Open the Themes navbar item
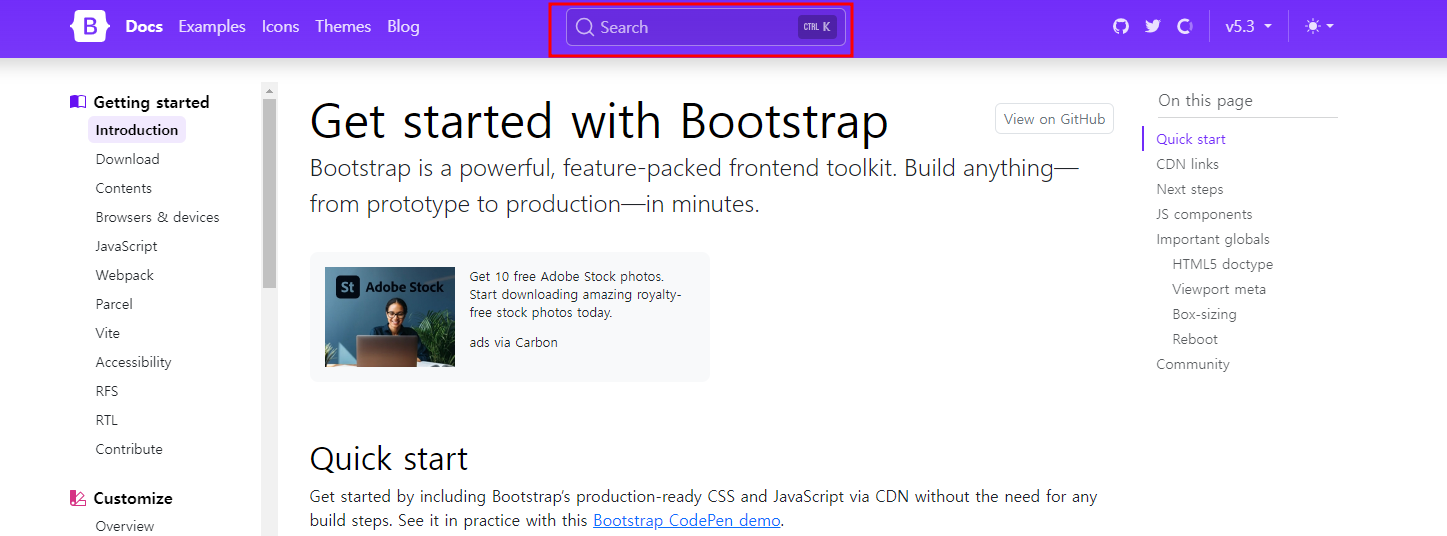1447x536 pixels. (x=343, y=27)
